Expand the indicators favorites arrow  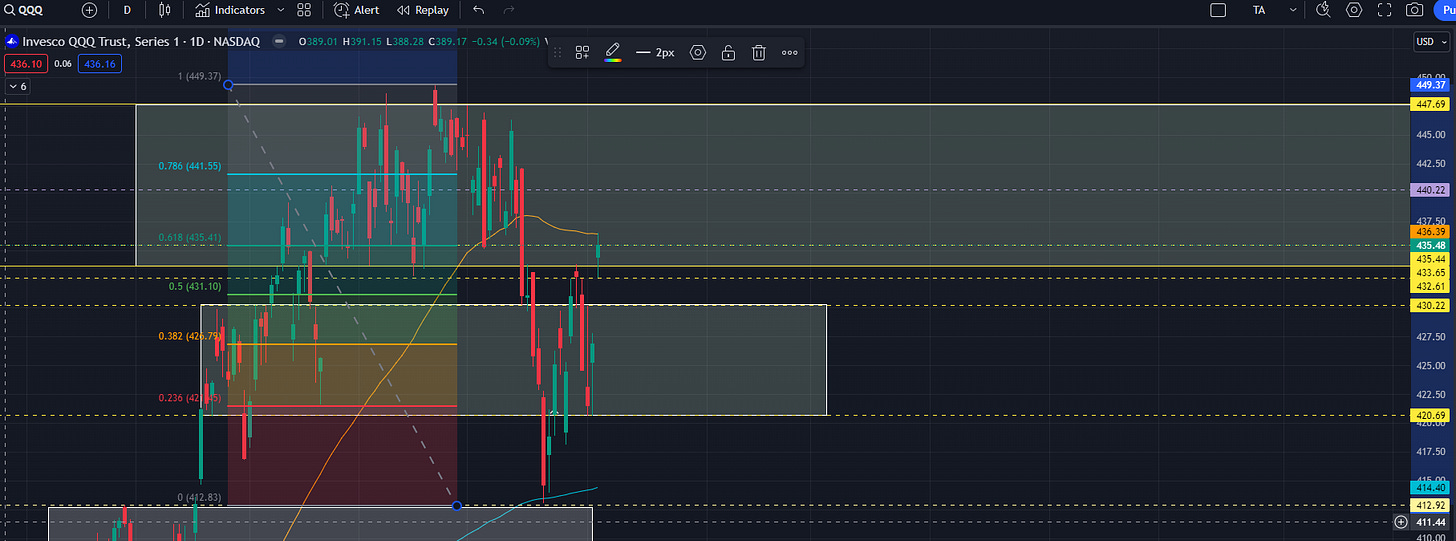(x=280, y=10)
